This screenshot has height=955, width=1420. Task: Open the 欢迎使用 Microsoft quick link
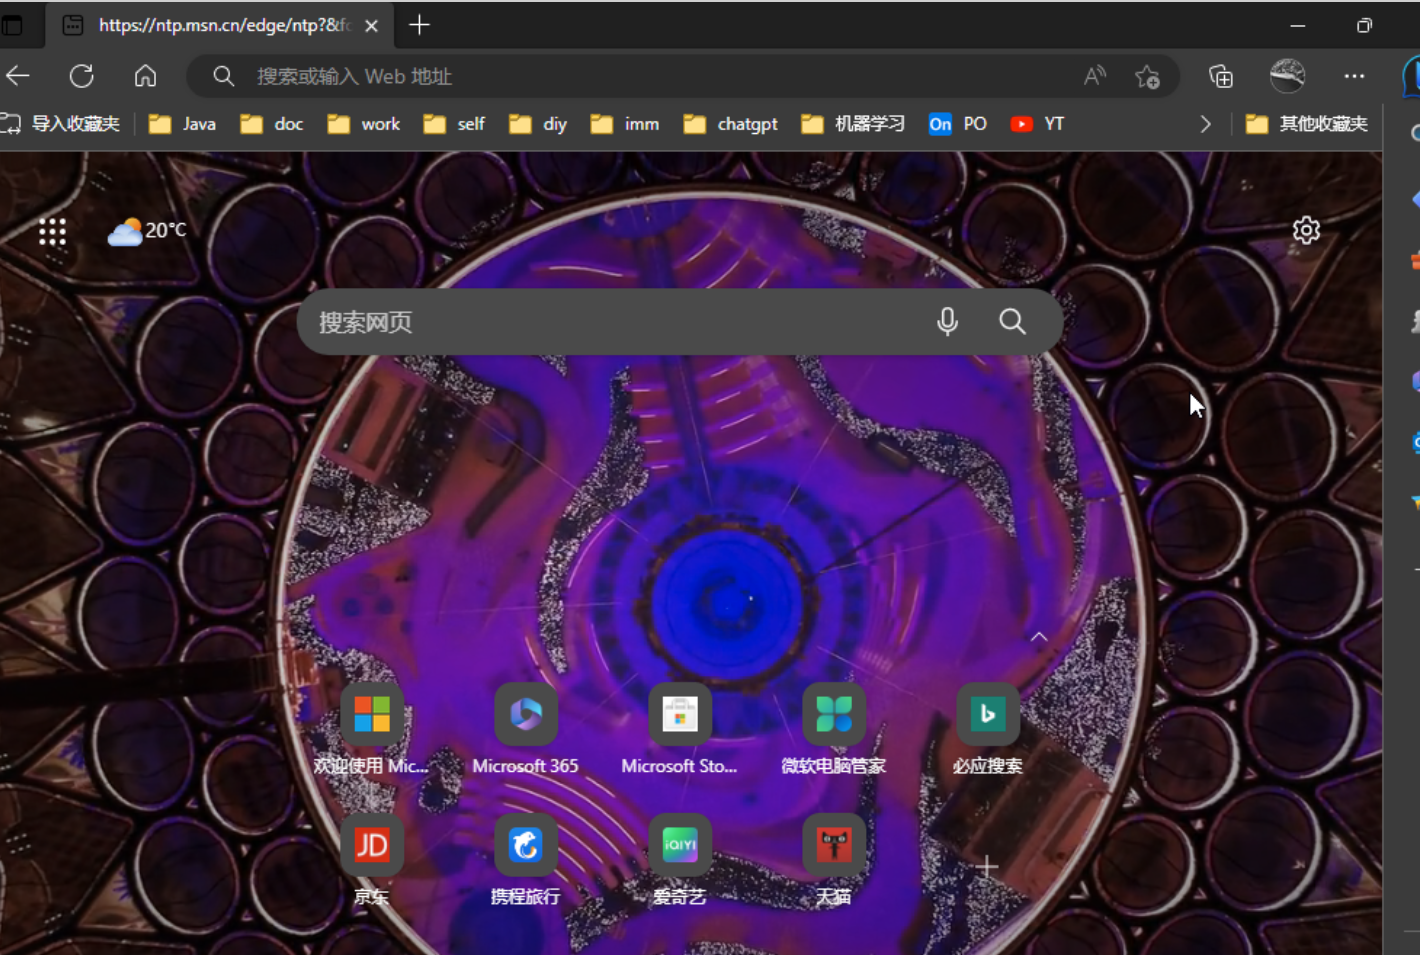[x=371, y=730]
